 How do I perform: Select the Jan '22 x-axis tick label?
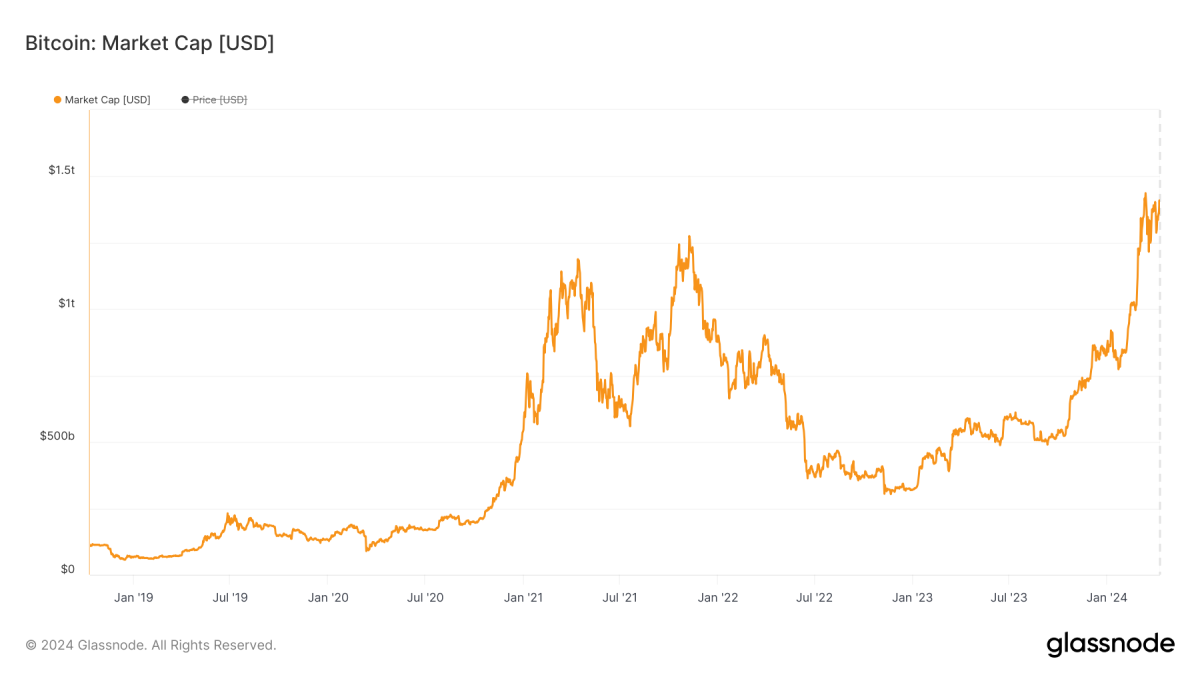coord(717,598)
